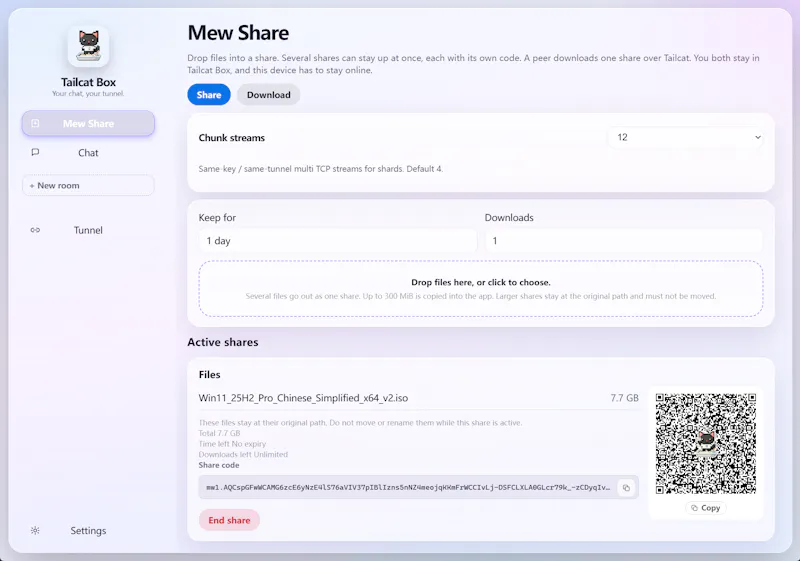
Task: Open the Mew Share sidebar item
Action: pyautogui.click(x=88, y=123)
